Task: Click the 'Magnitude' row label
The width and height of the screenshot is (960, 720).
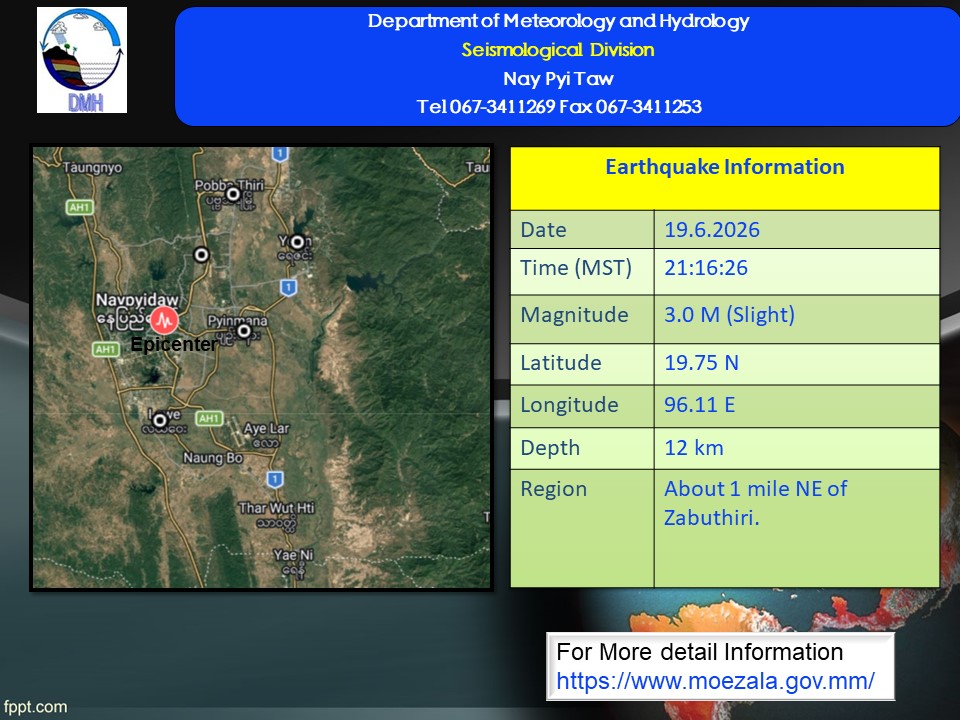Action: pyautogui.click(x=574, y=315)
